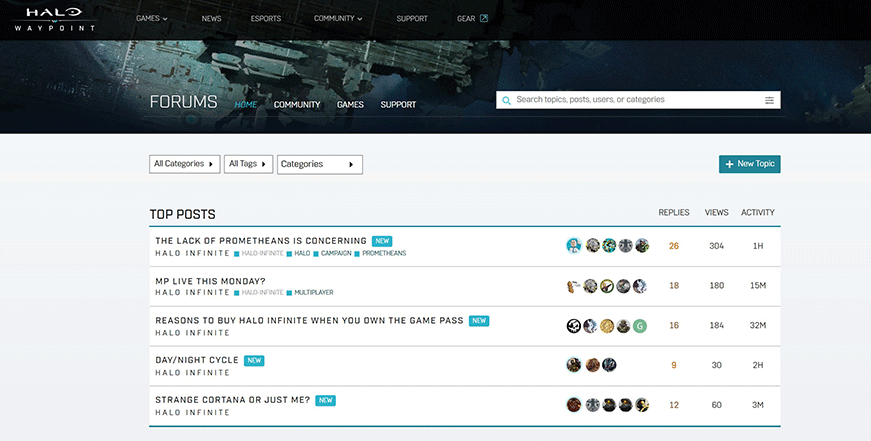Click NEW badge on Game Pass topic
This screenshot has height=441, width=871.
(479, 320)
